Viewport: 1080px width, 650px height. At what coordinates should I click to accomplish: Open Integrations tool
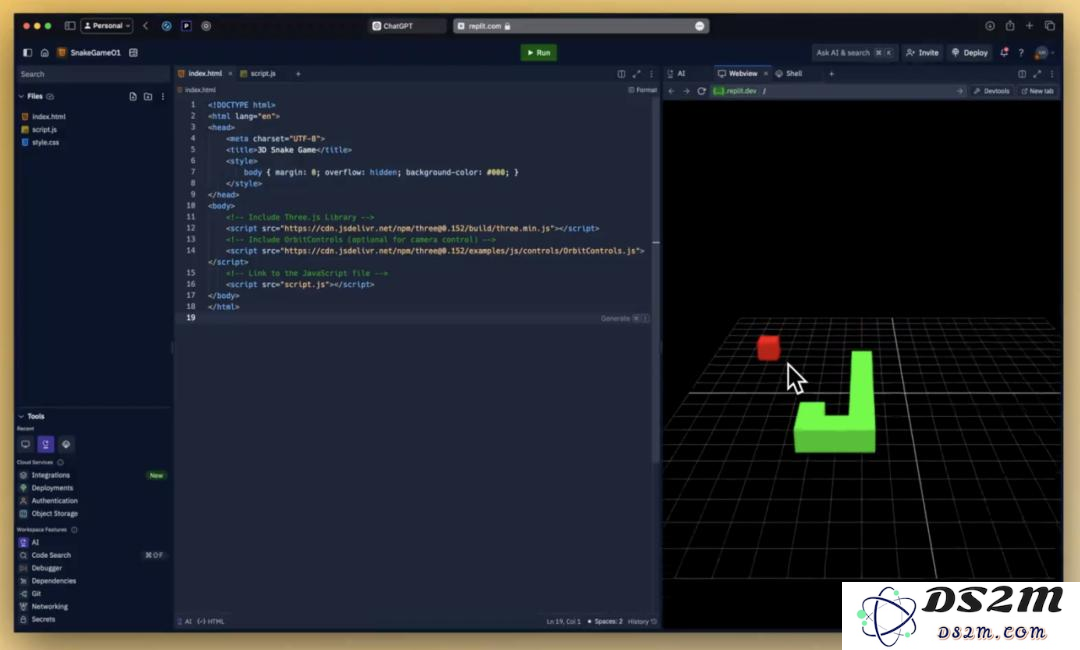[x=50, y=475]
